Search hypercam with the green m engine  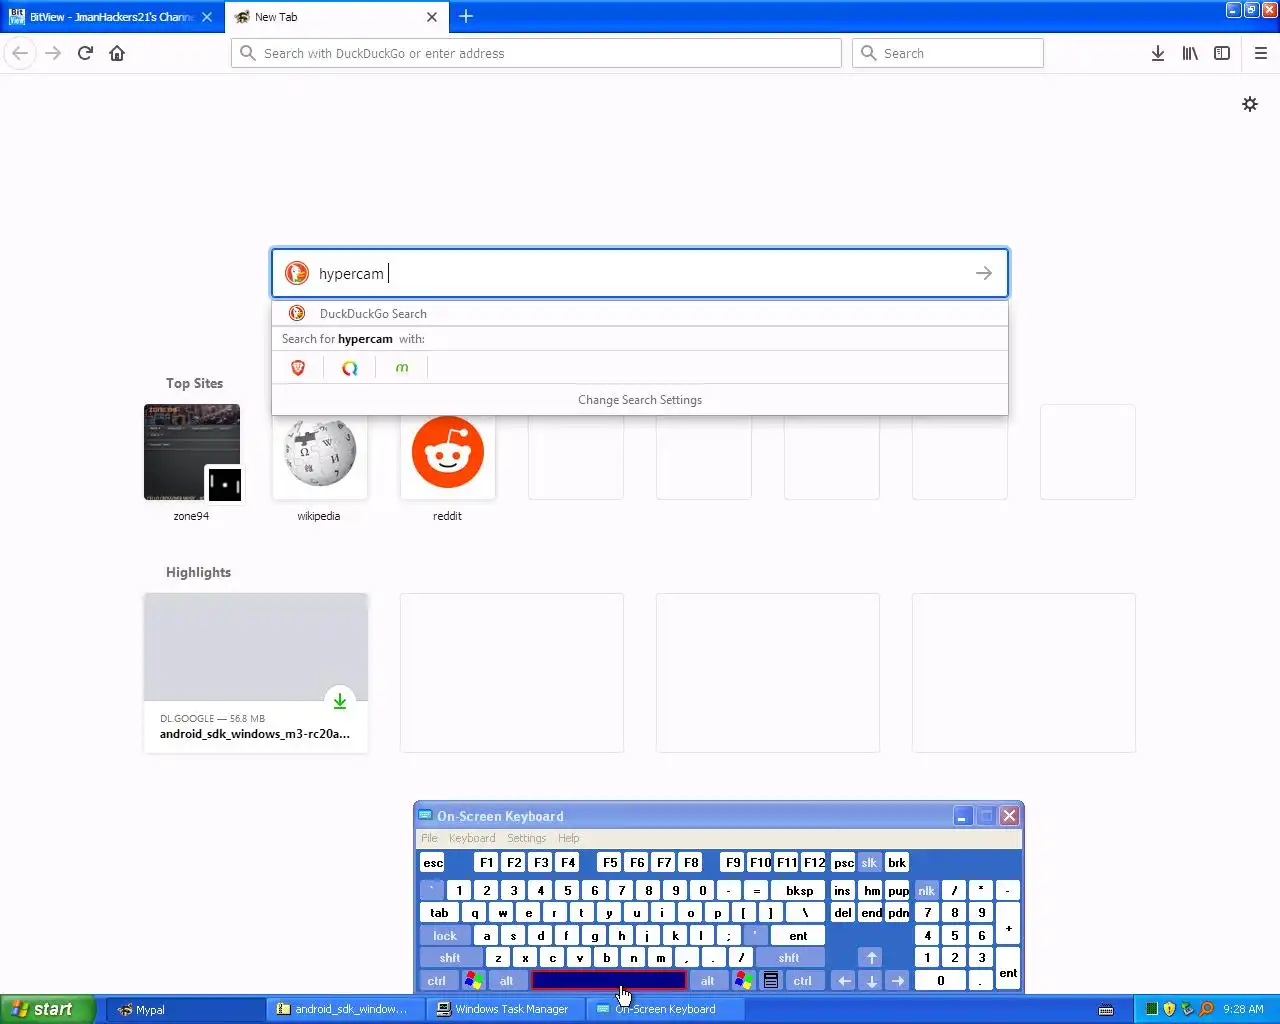(x=402, y=368)
